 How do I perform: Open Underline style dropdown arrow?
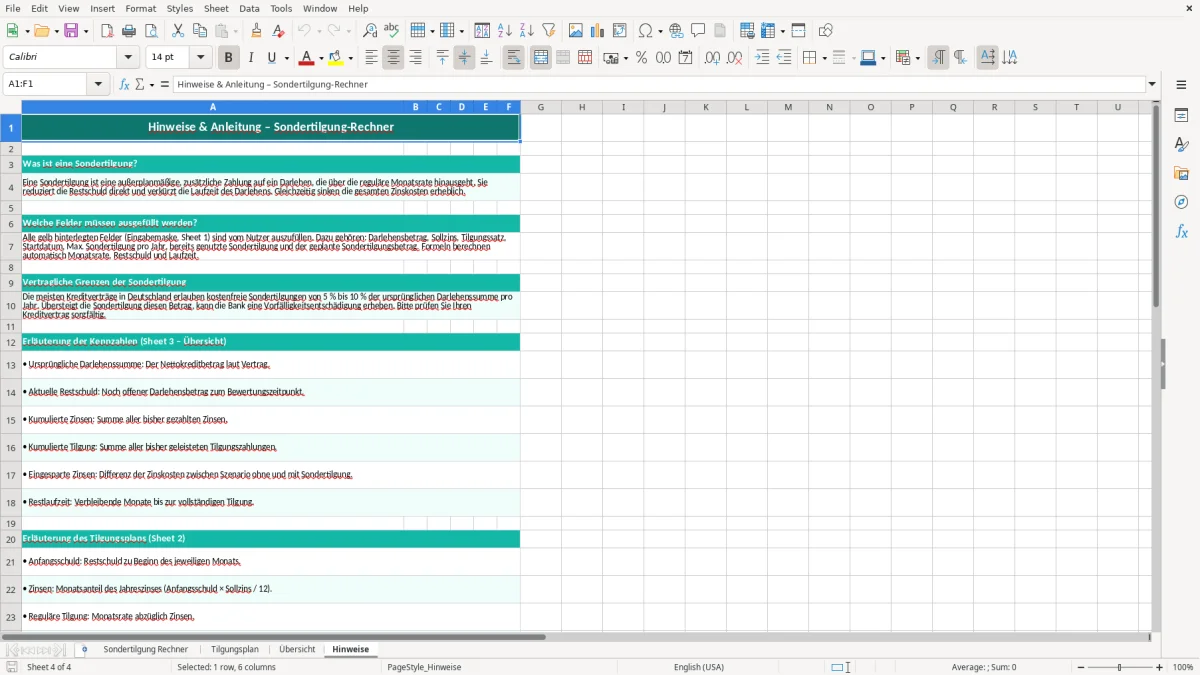pos(286,58)
